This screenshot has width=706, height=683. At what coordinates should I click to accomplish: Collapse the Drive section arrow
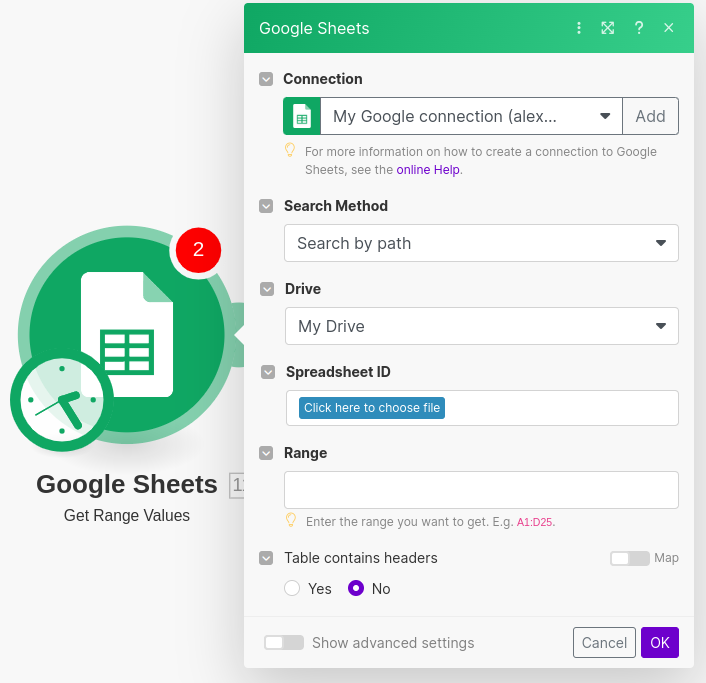pyautogui.click(x=267, y=289)
